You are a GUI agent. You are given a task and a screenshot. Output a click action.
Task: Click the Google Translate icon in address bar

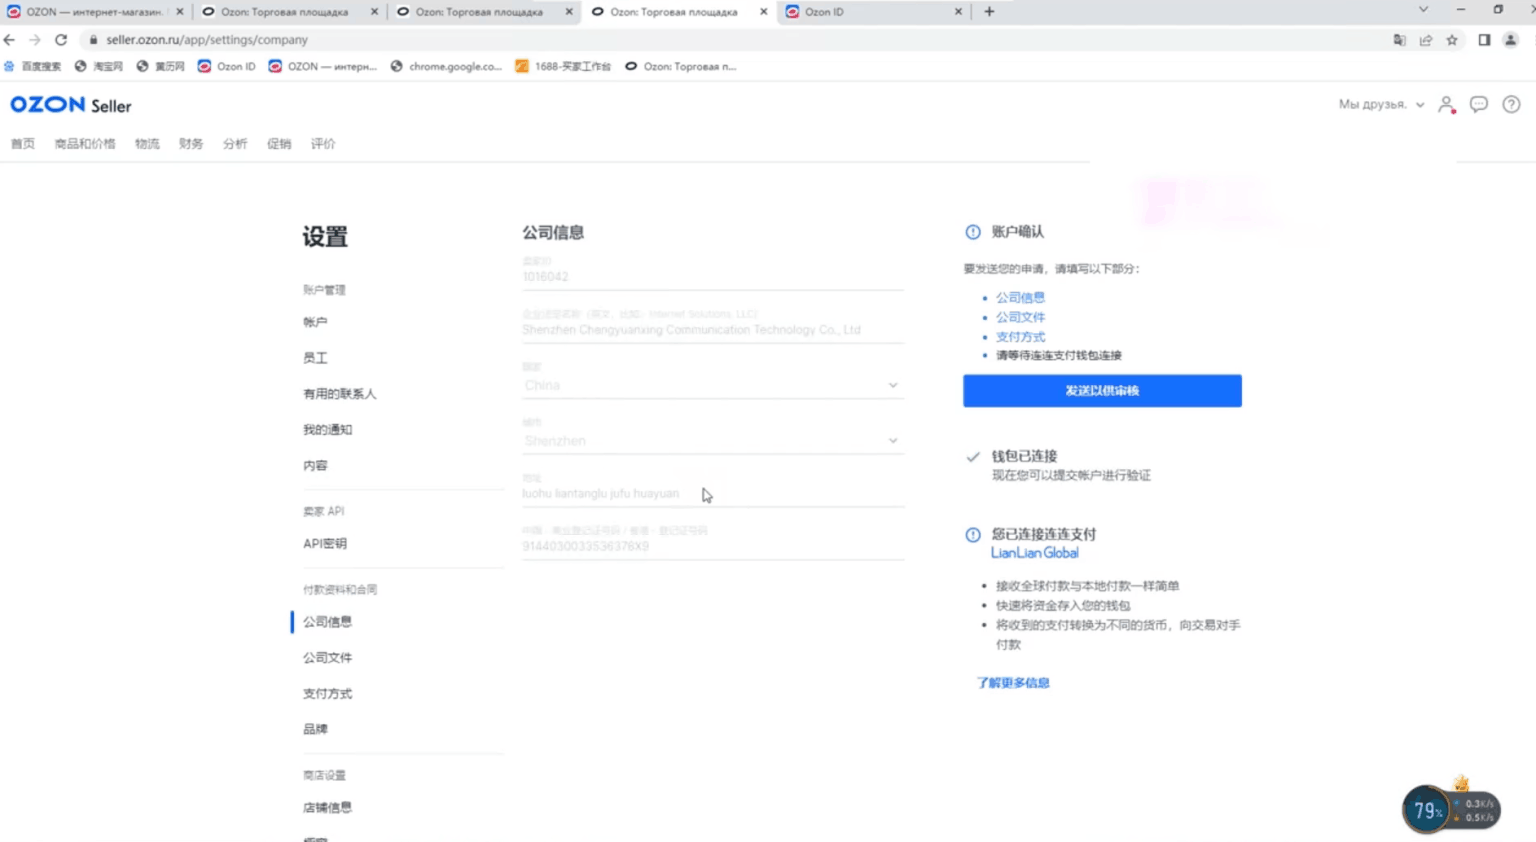pos(1399,40)
